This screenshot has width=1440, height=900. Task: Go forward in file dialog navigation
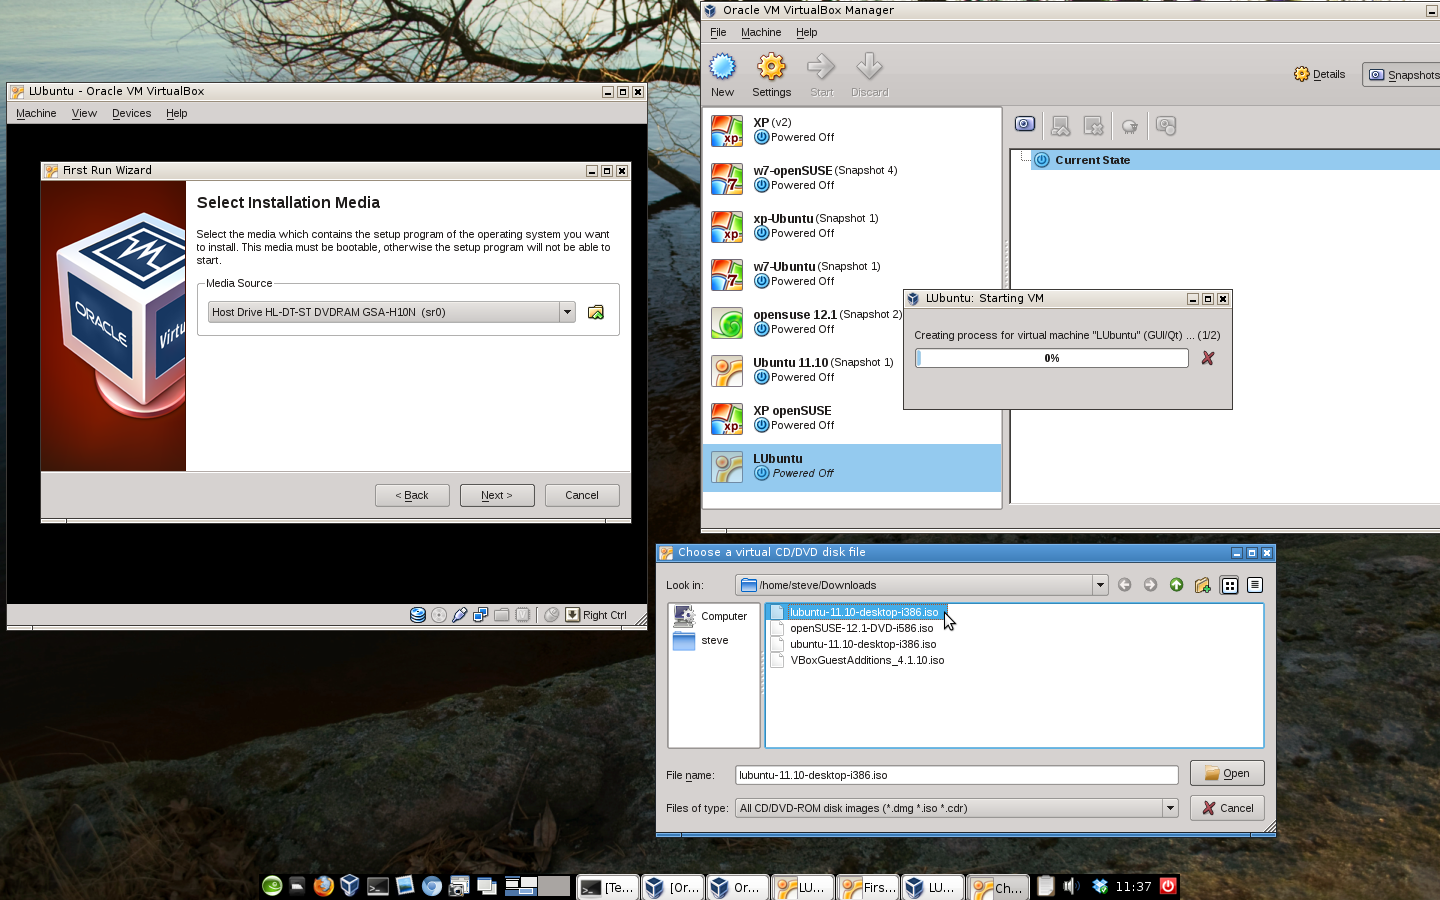coord(1151,585)
